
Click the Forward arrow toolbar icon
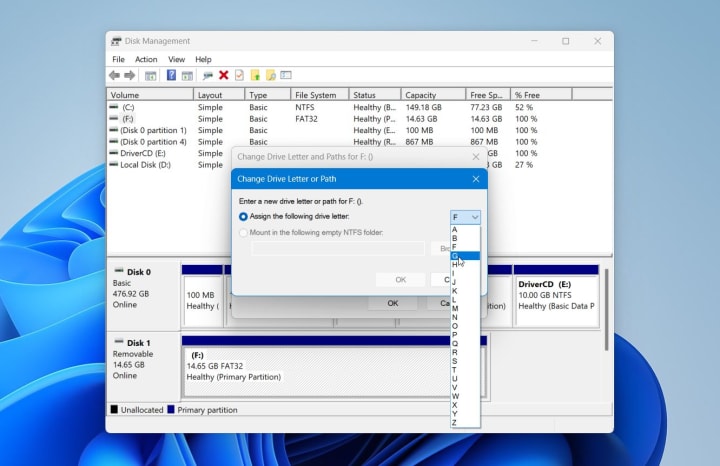click(130, 75)
